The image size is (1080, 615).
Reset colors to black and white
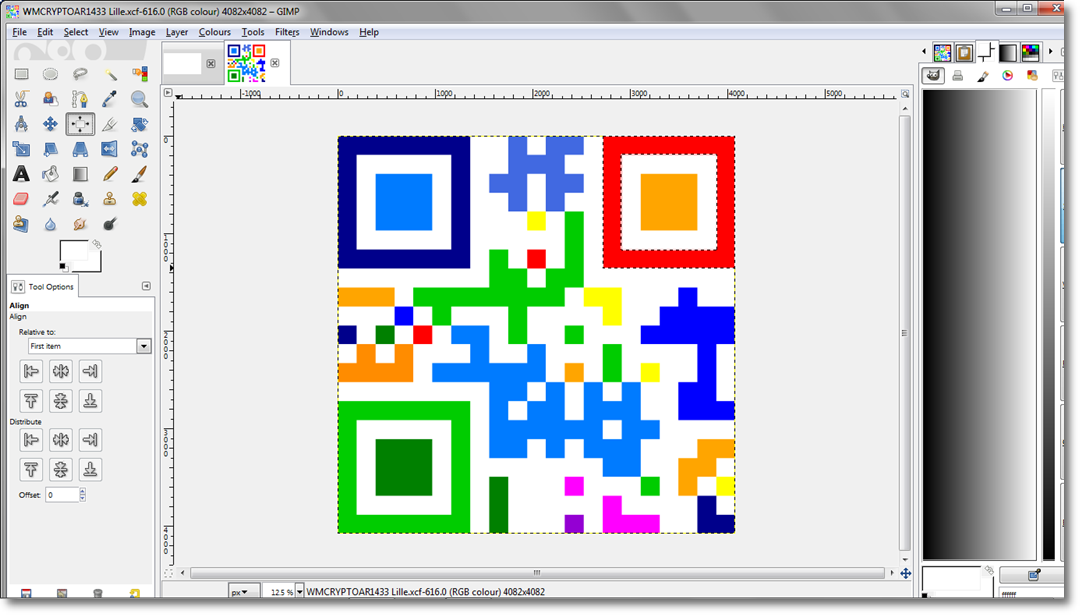tap(63, 267)
